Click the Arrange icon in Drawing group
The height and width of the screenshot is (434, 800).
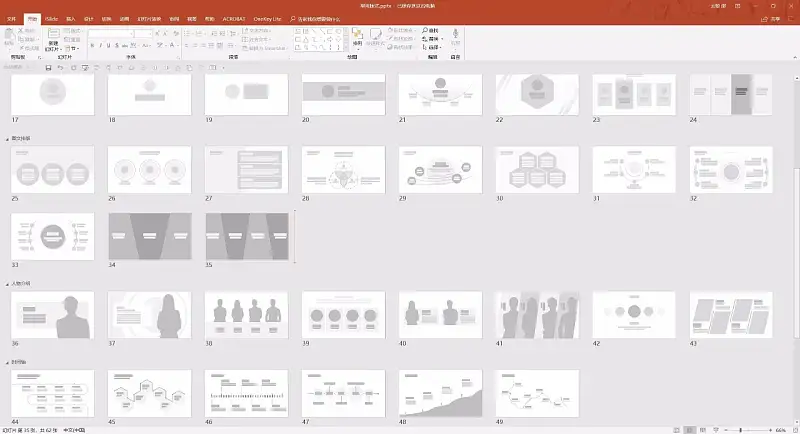tap(357, 34)
